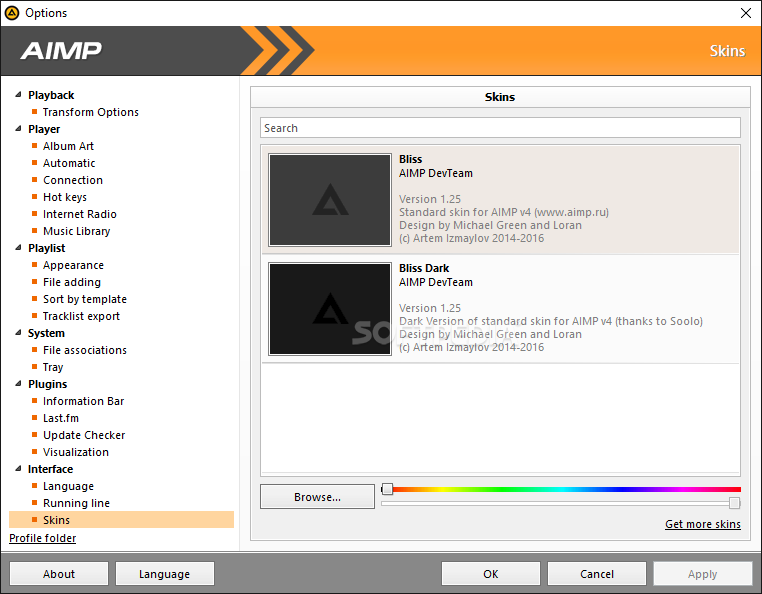762x594 pixels.
Task: Click the AIMP icon in title bar
Action: [x=12, y=13]
